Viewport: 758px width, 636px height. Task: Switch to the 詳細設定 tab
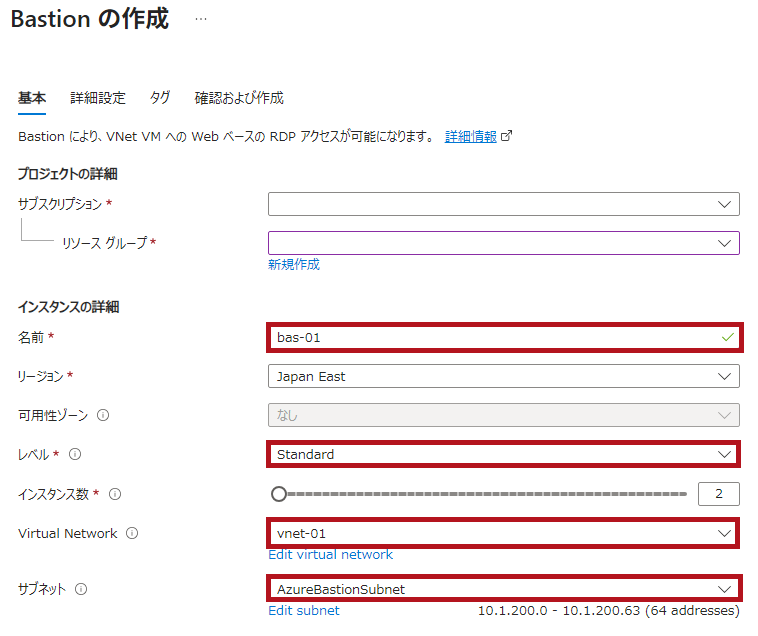tap(98, 98)
